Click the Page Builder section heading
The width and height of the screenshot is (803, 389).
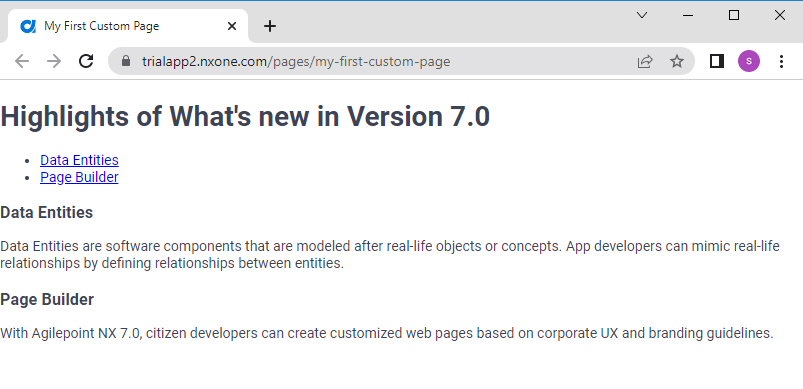47,299
